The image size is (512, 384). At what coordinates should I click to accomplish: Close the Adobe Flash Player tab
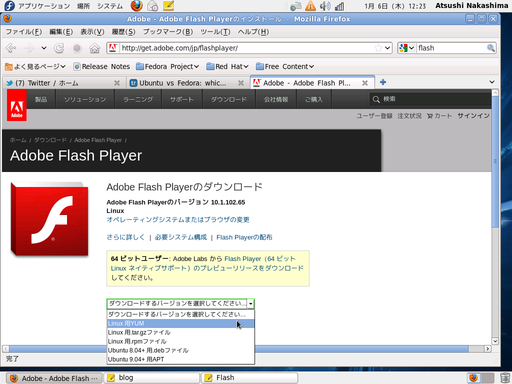[x=365, y=83]
